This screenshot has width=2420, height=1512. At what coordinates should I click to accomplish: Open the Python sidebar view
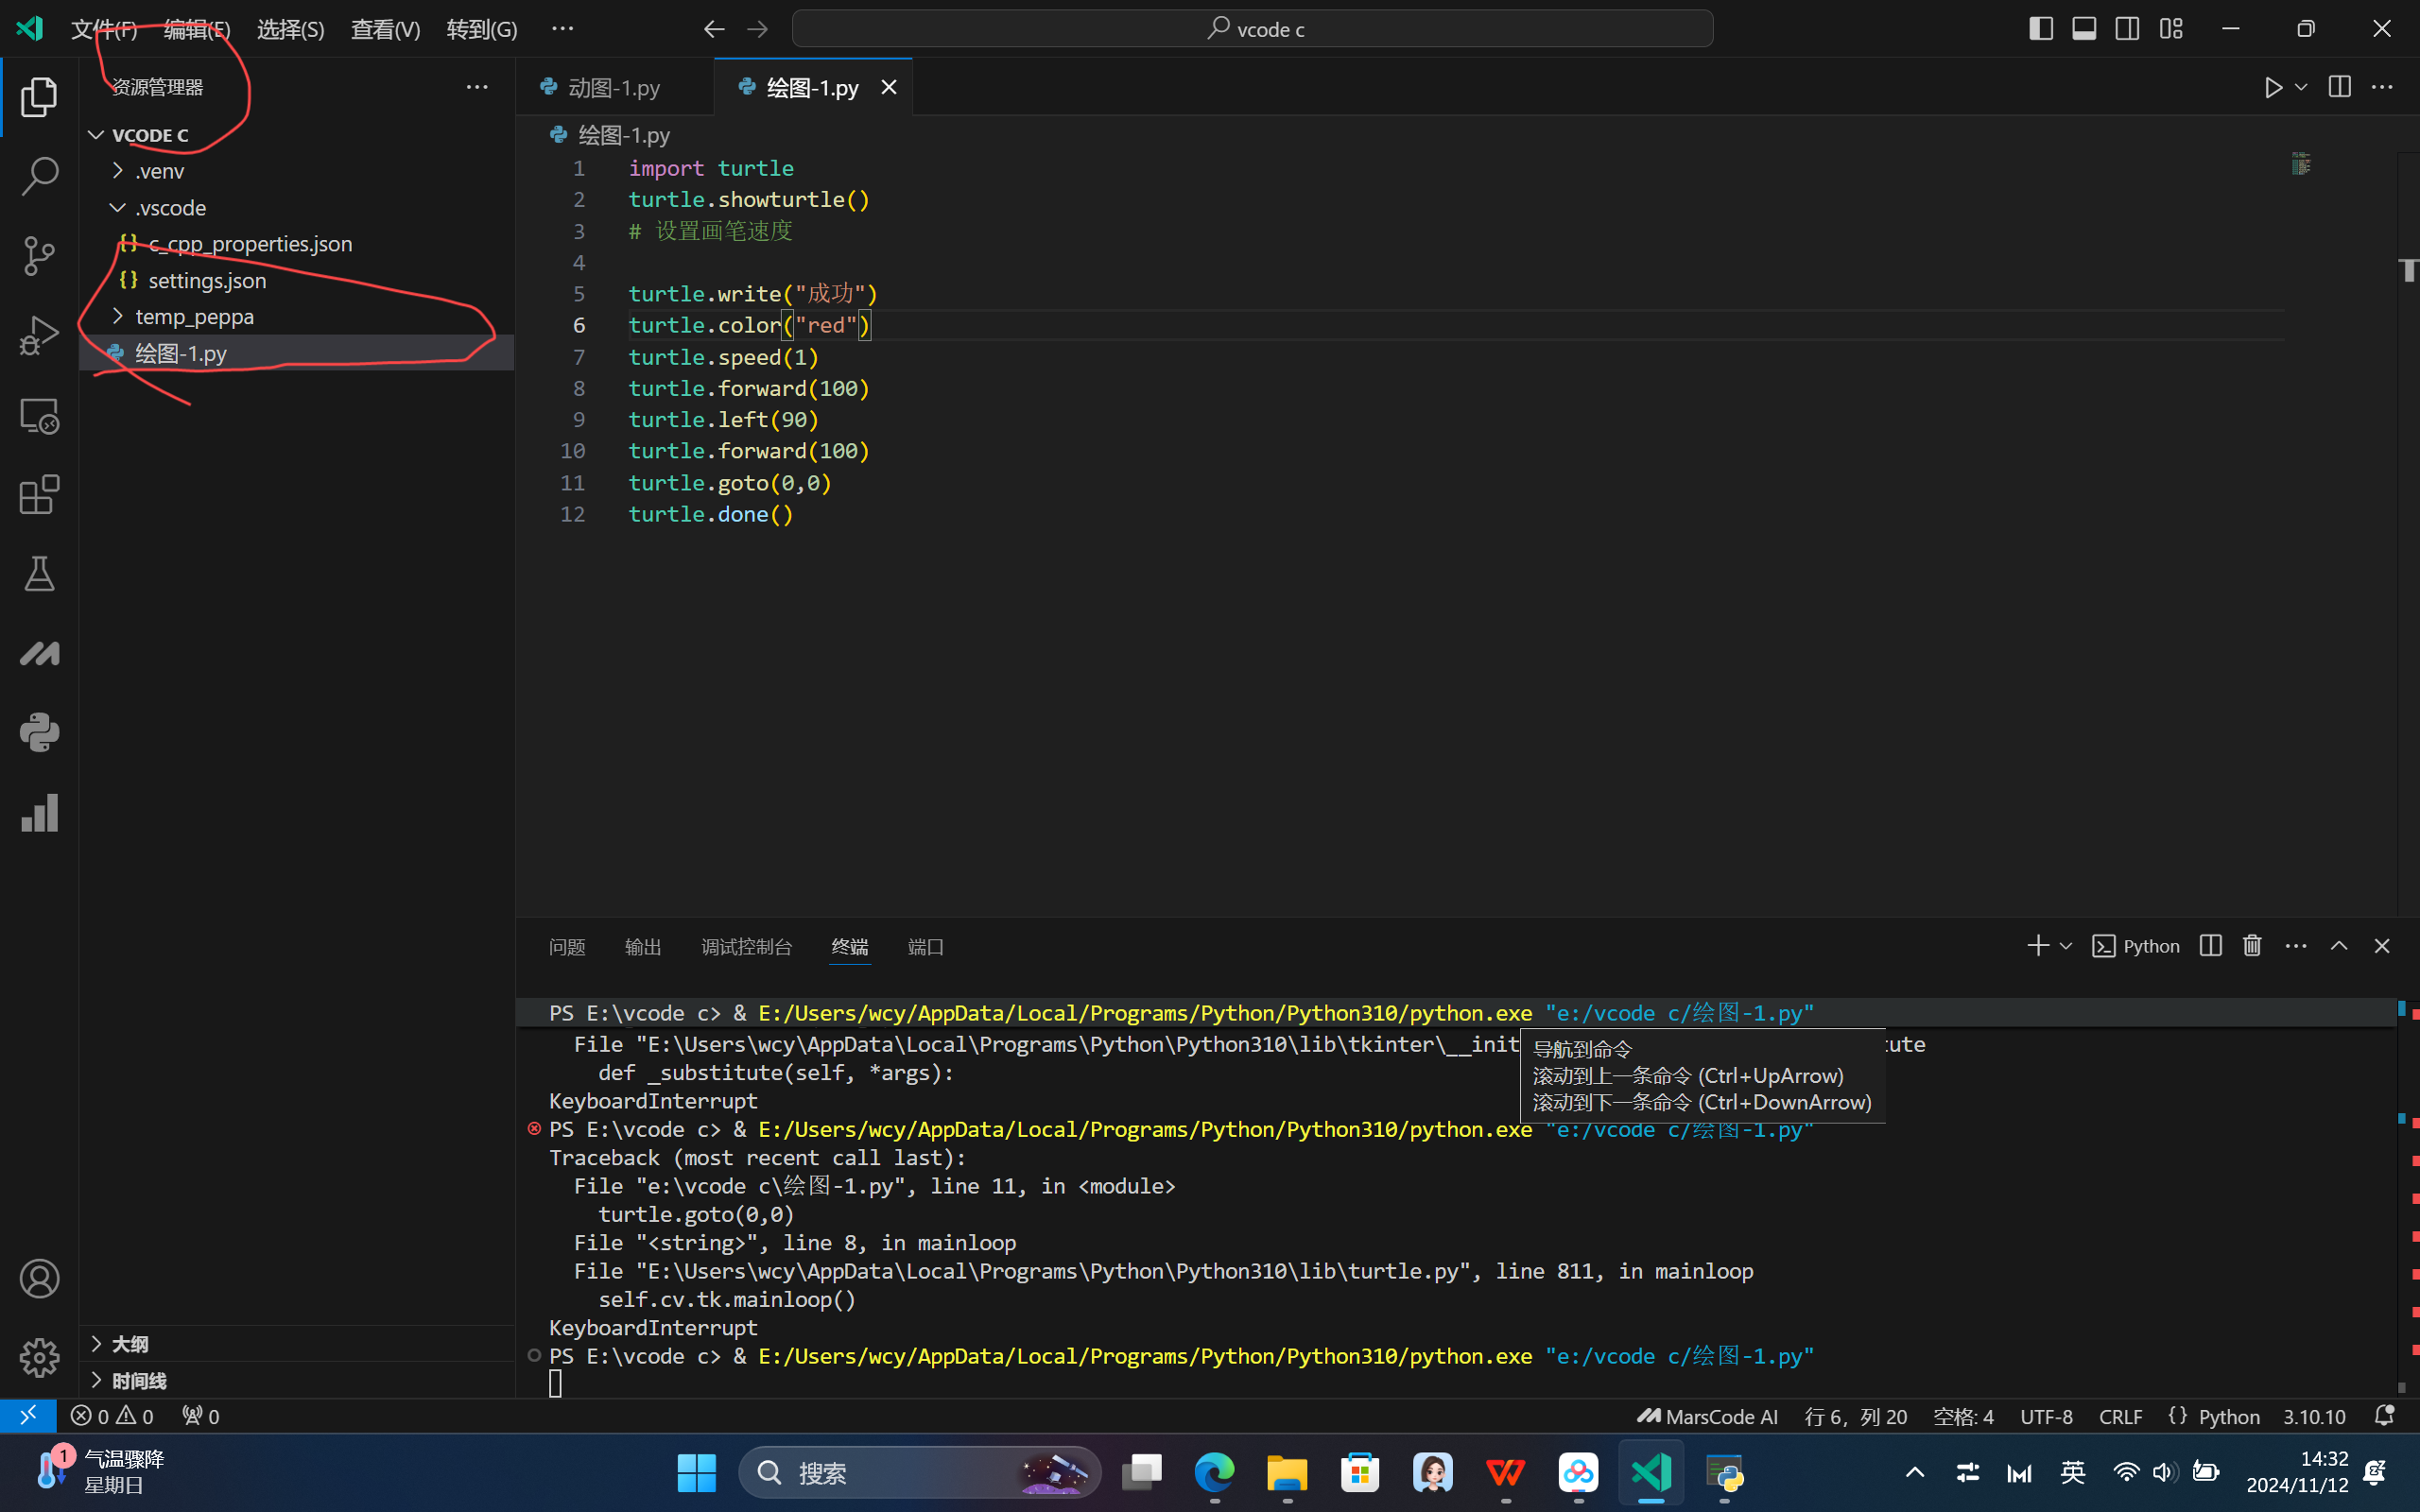point(40,733)
